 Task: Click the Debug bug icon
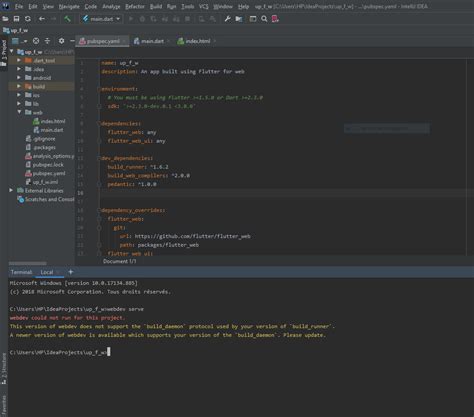[142, 19]
